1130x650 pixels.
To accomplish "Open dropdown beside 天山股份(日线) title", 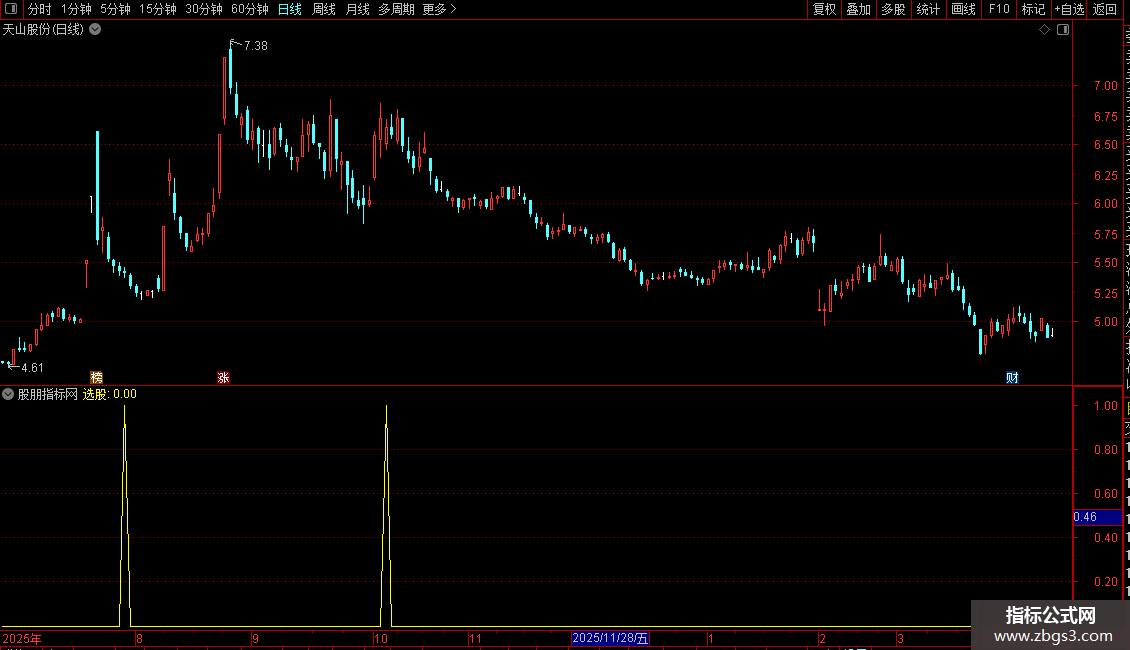I will click(95, 30).
